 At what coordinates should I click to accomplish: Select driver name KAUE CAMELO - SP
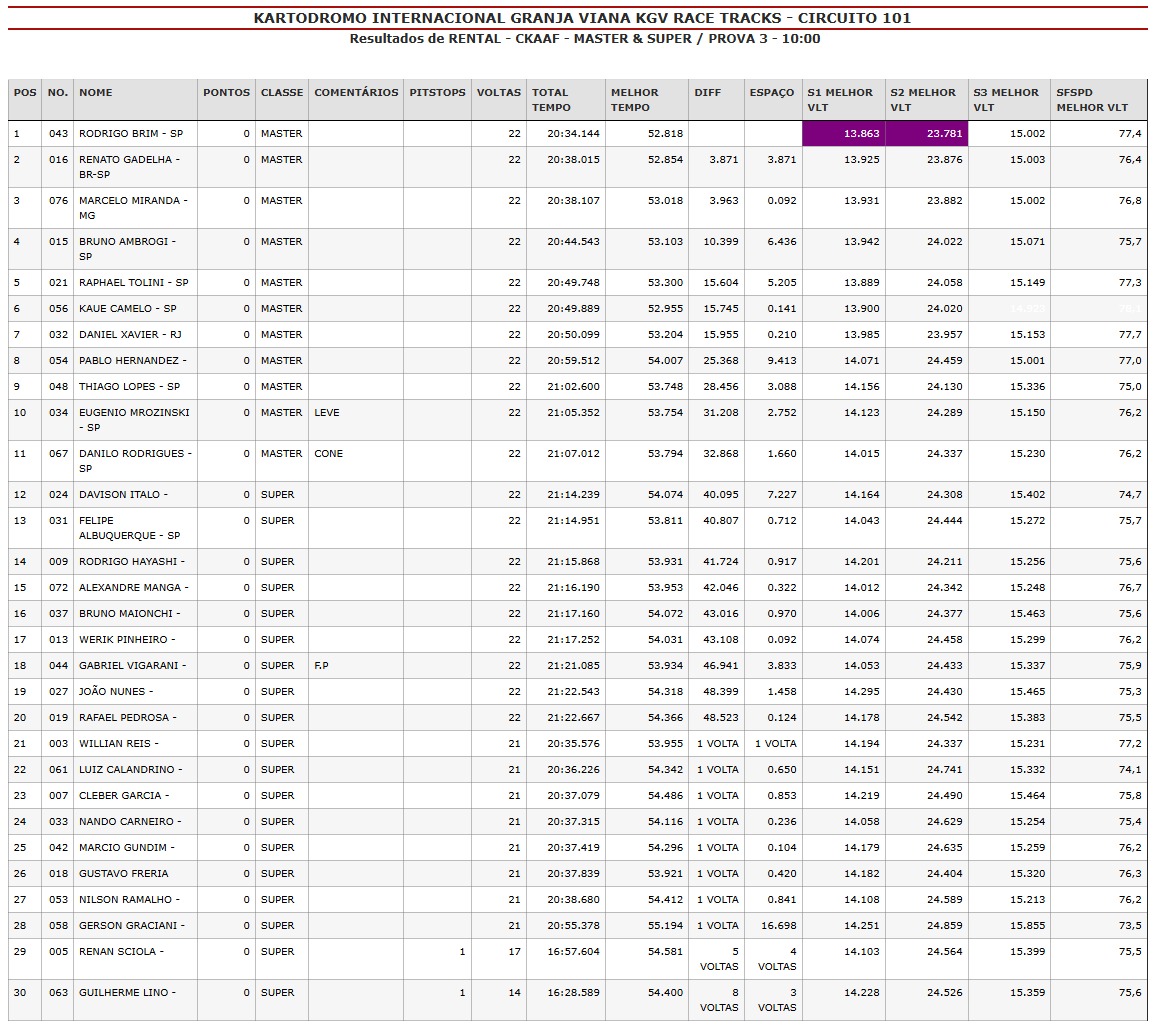[x=127, y=309]
